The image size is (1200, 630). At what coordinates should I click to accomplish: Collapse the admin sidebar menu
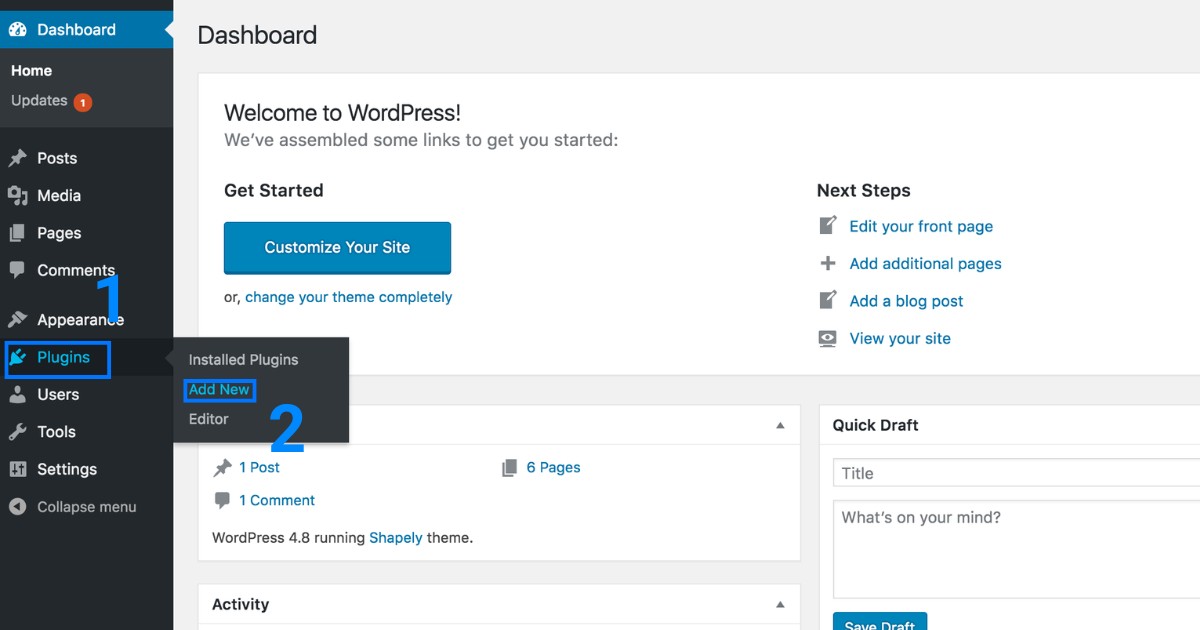tap(72, 507)
